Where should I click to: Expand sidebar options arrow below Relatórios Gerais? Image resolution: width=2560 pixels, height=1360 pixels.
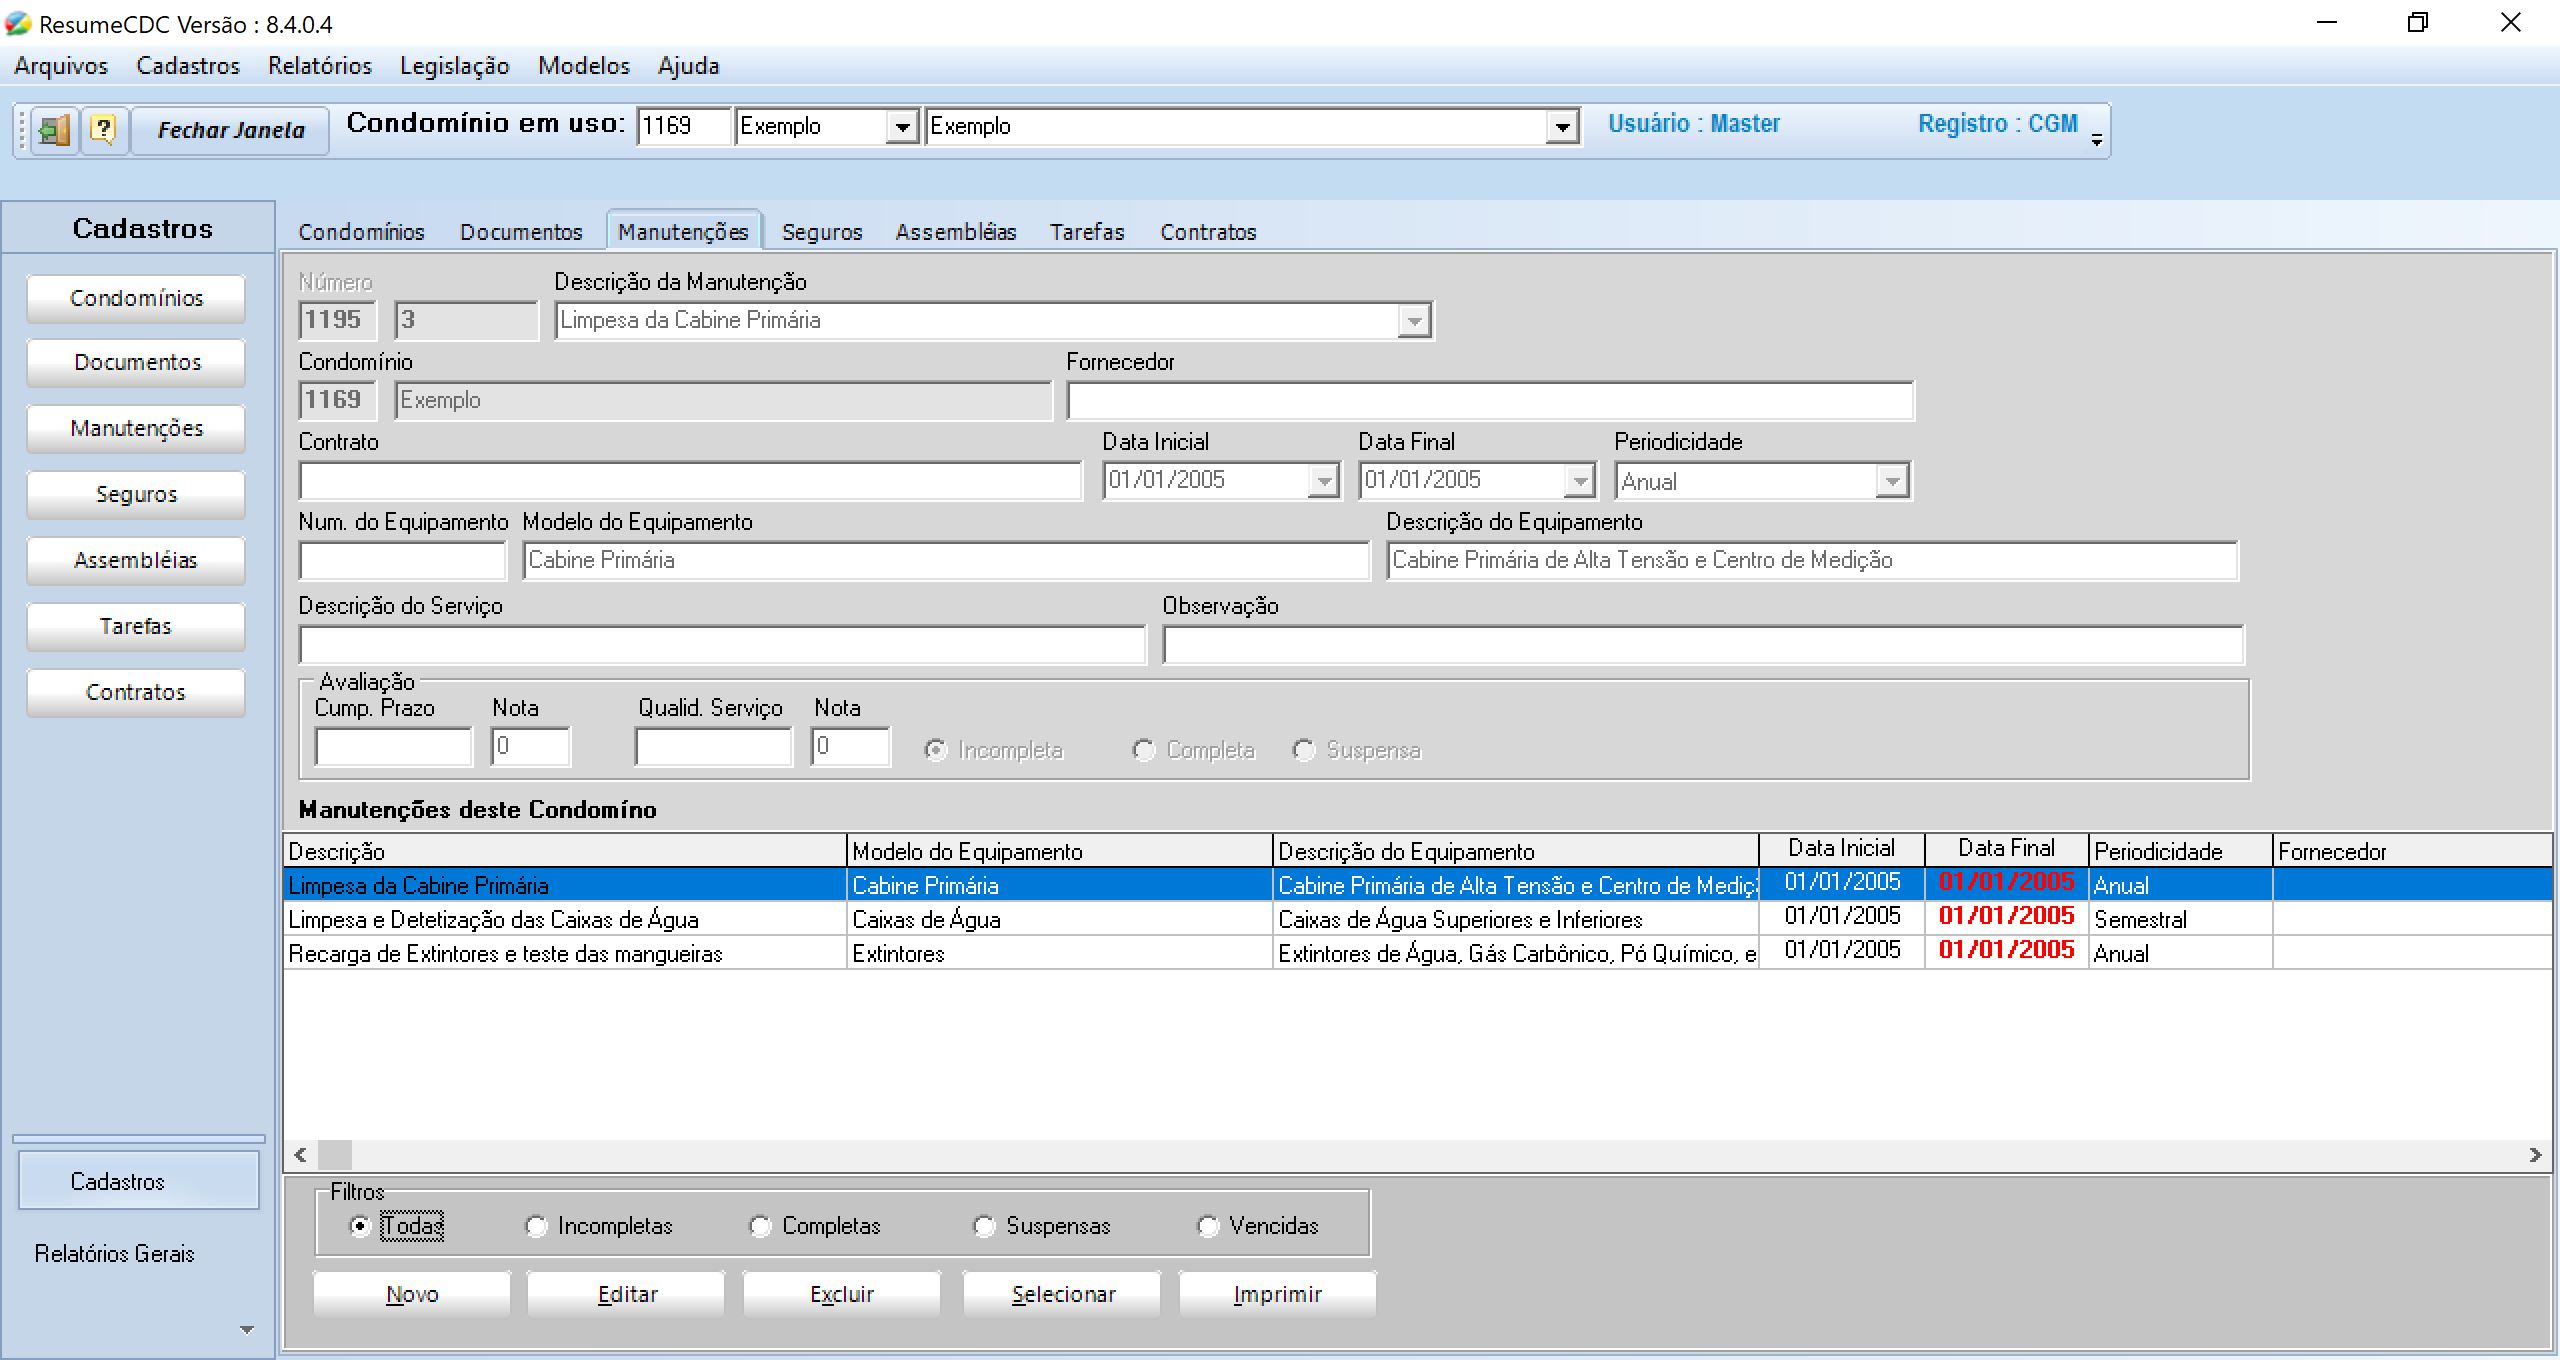(246, 1330)
